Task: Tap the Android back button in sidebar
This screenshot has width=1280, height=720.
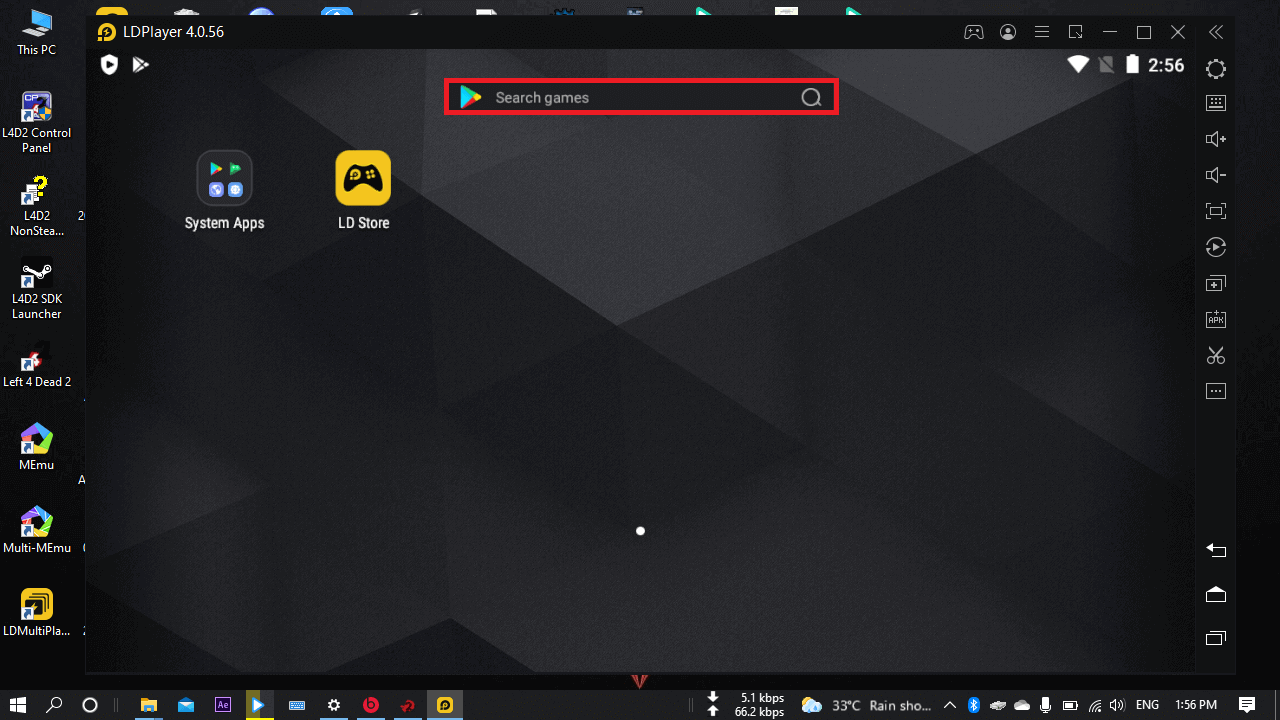Action: tap(1216, 550)
